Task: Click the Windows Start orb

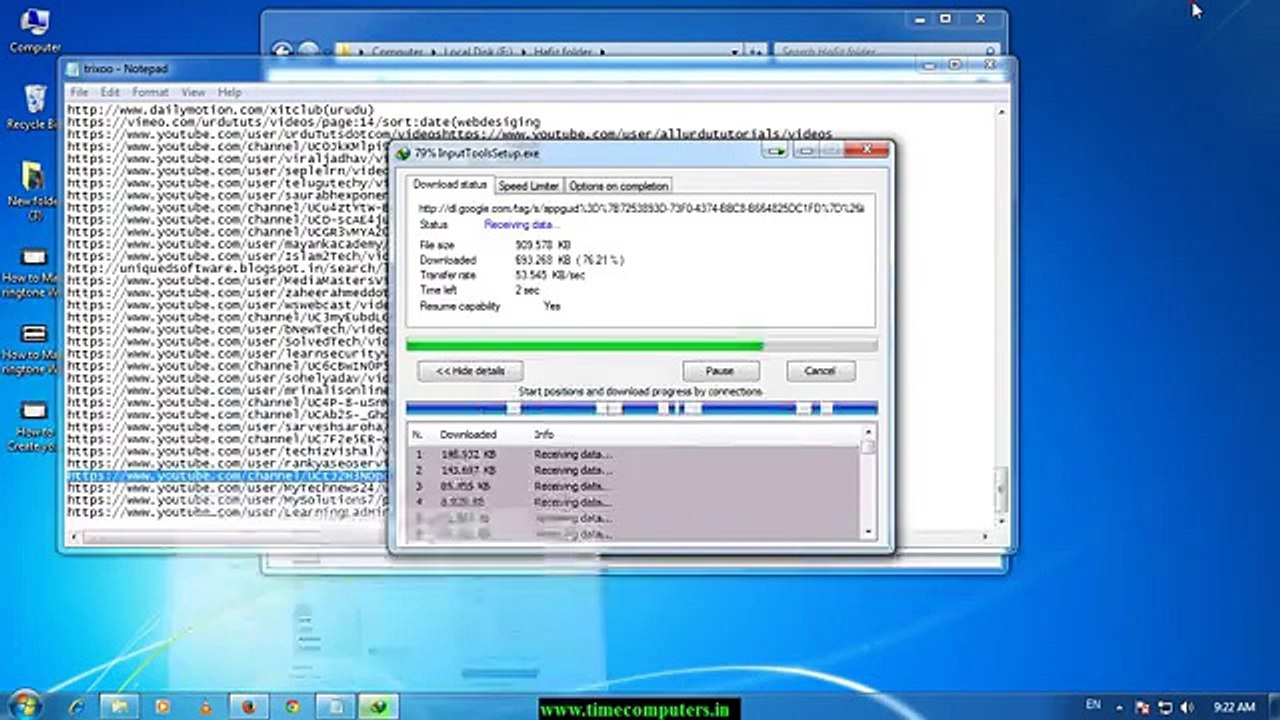Action: tap(24, 704)
